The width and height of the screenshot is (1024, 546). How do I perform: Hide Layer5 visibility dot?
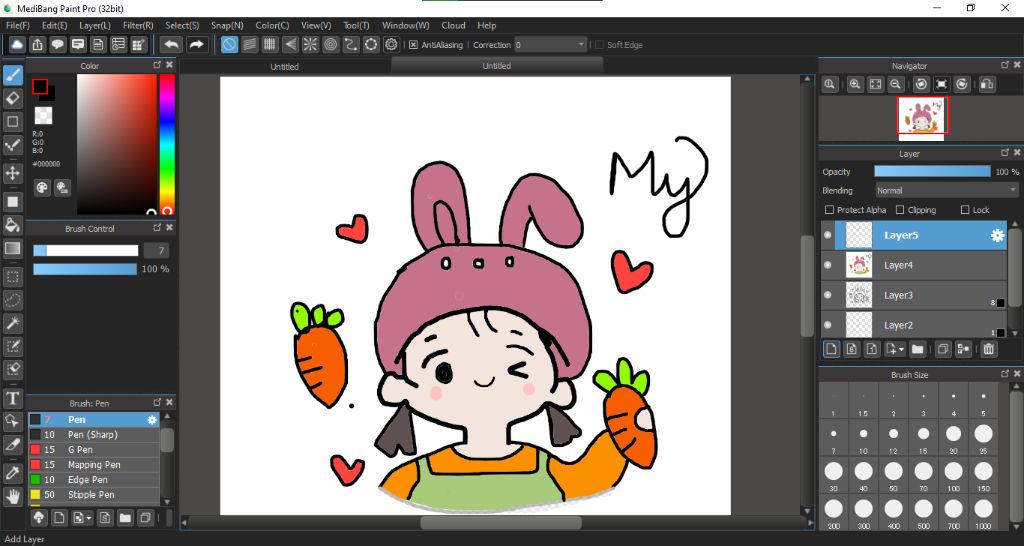coord(828,235)
